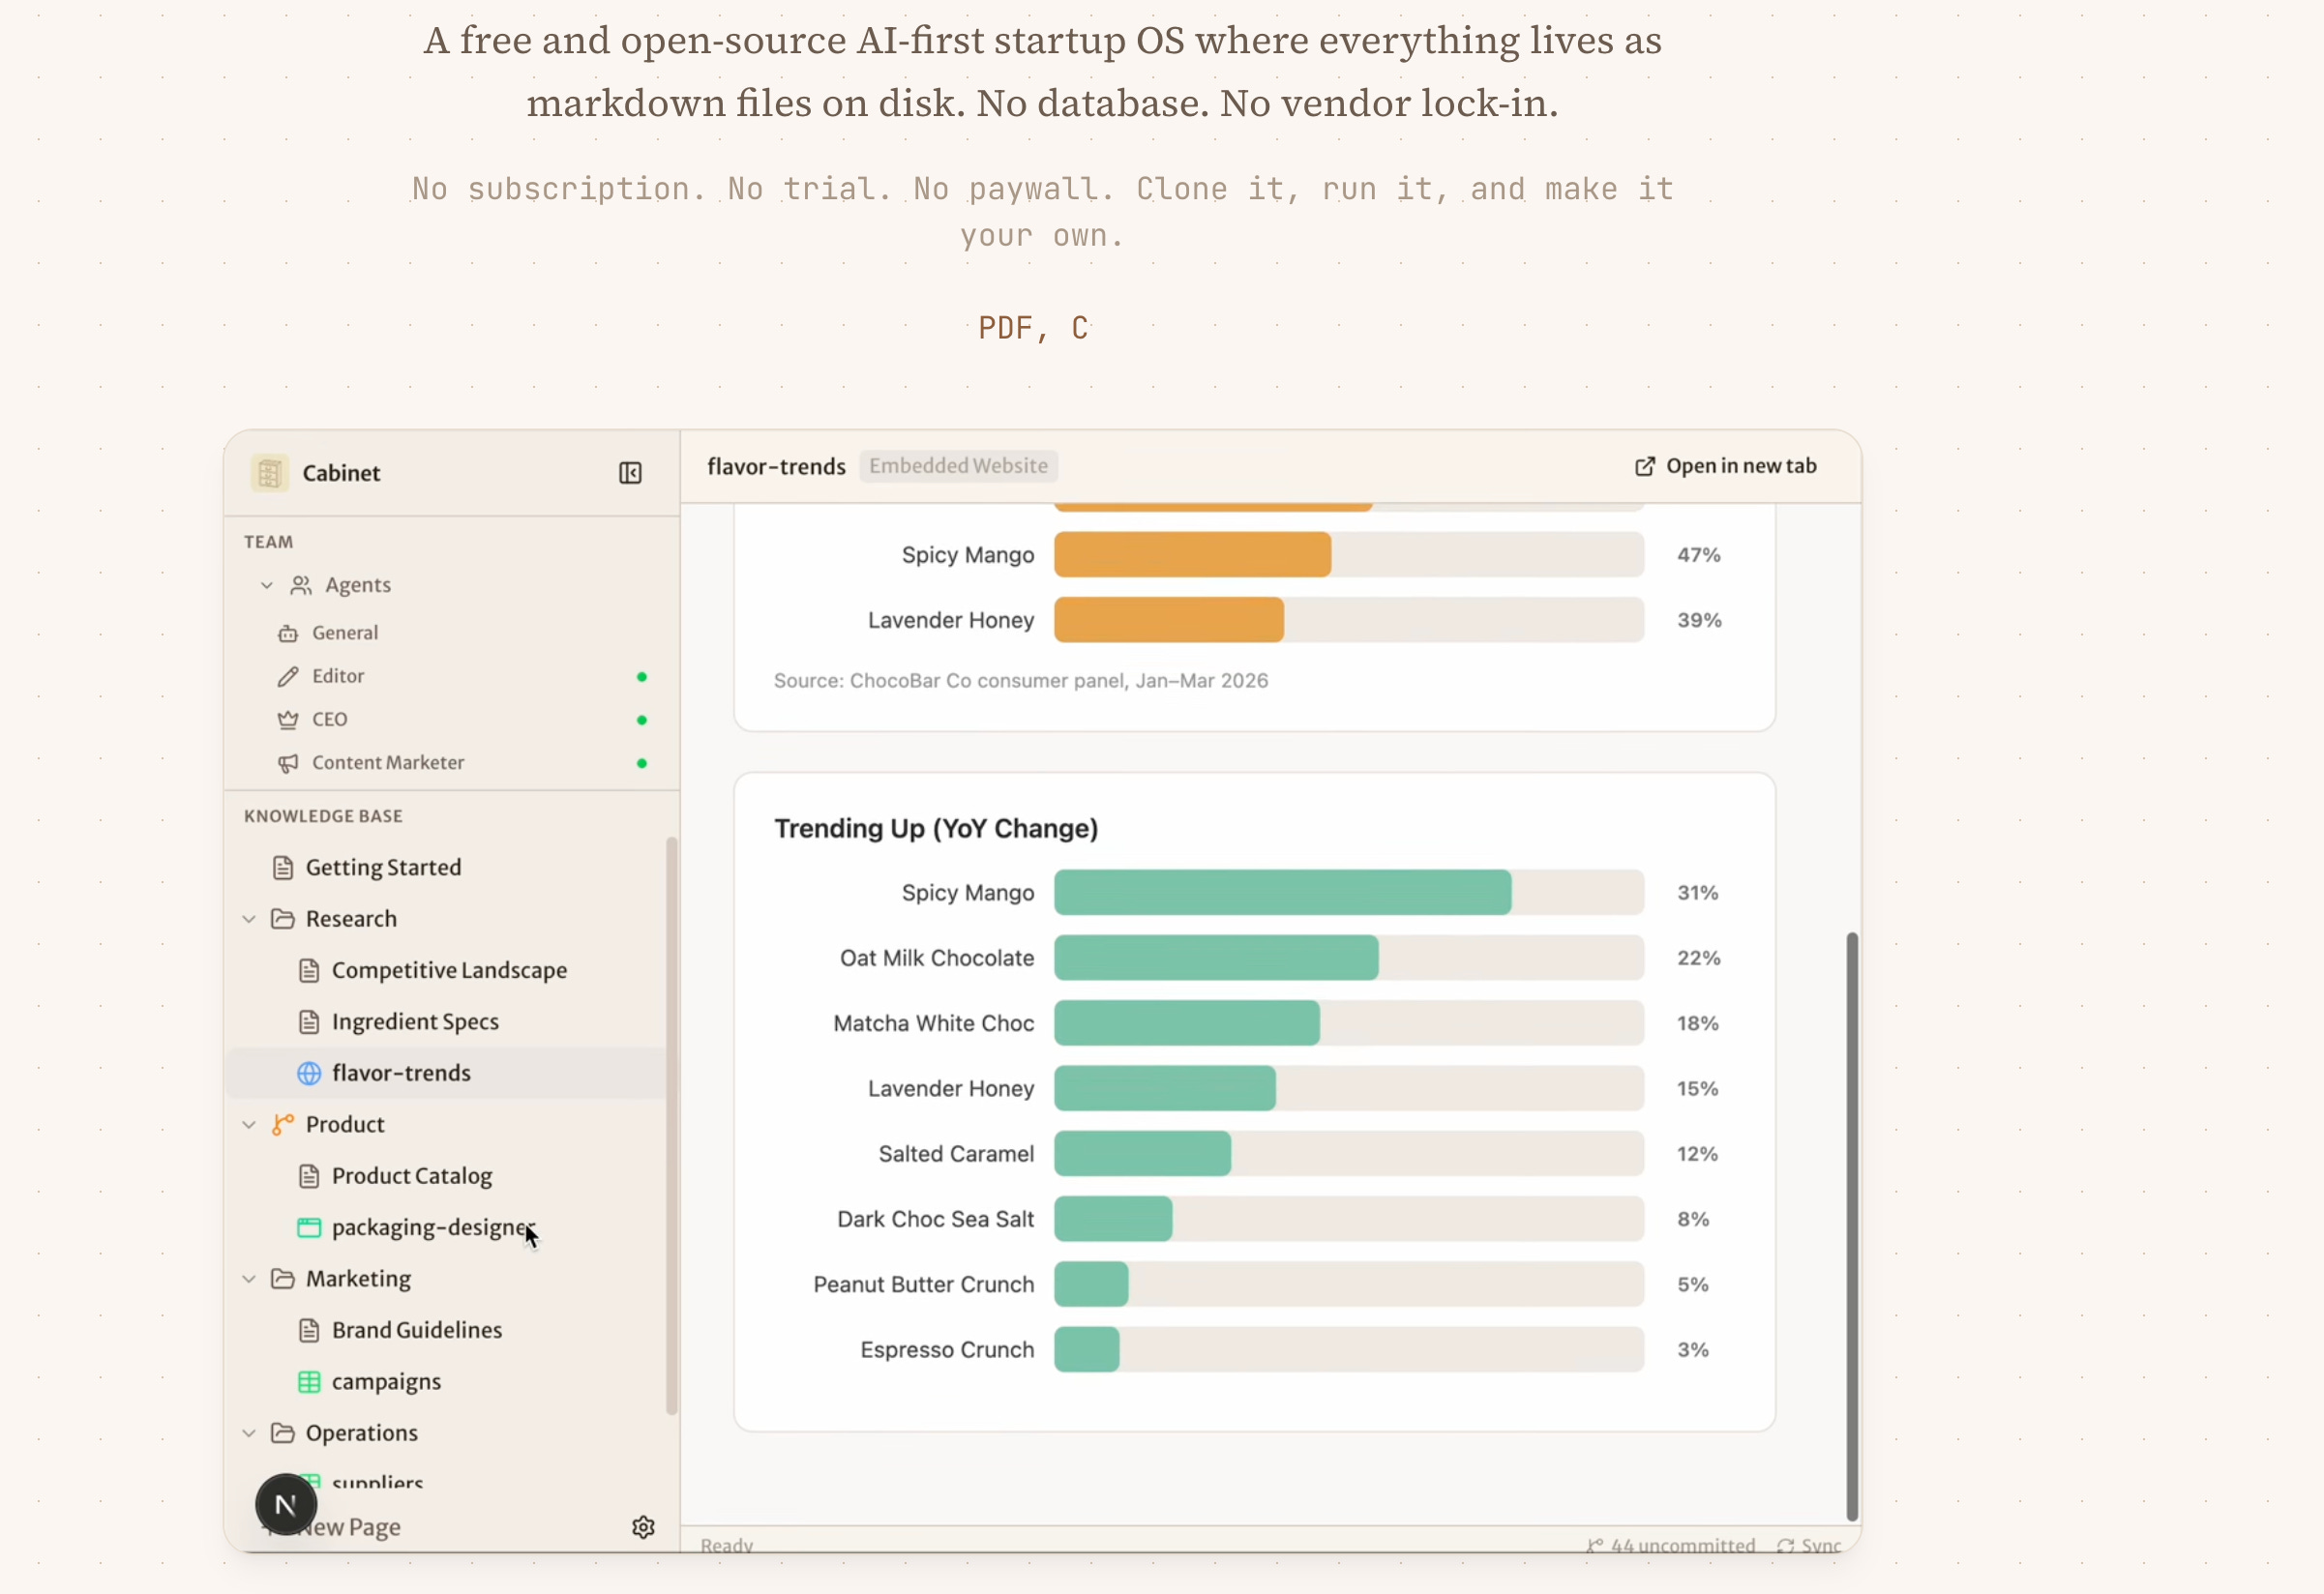
Task: Collapse the Research folder chevron
Action: (249, 919)
